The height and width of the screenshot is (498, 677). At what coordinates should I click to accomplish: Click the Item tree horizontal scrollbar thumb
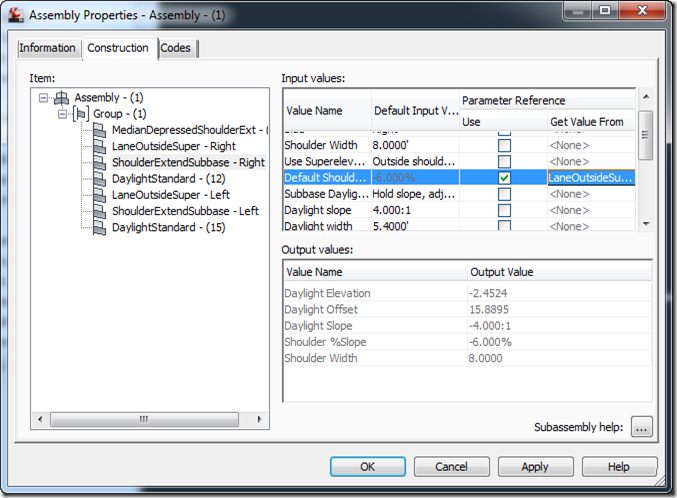point(144,419)
